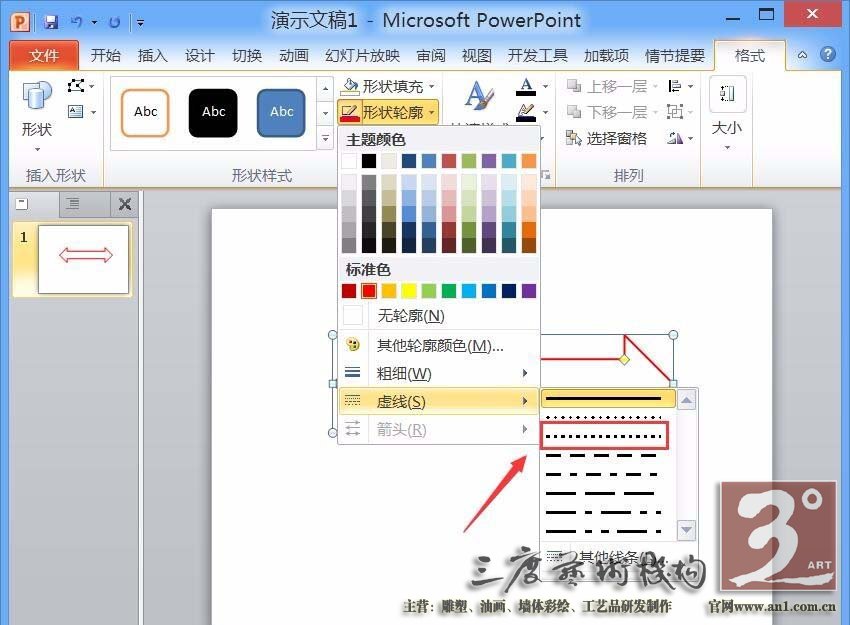Choose the round dot dash style
The height and width of the screenshot is (625, 850).
604,418
